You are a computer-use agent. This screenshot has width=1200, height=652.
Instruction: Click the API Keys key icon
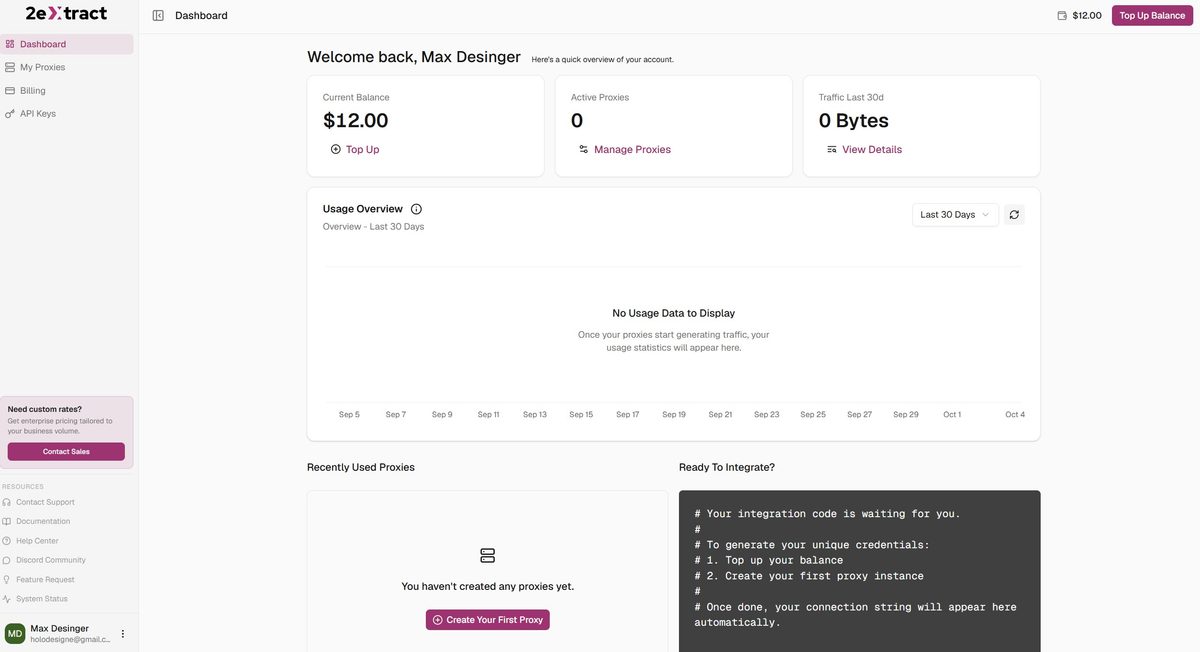click(10, 113)
